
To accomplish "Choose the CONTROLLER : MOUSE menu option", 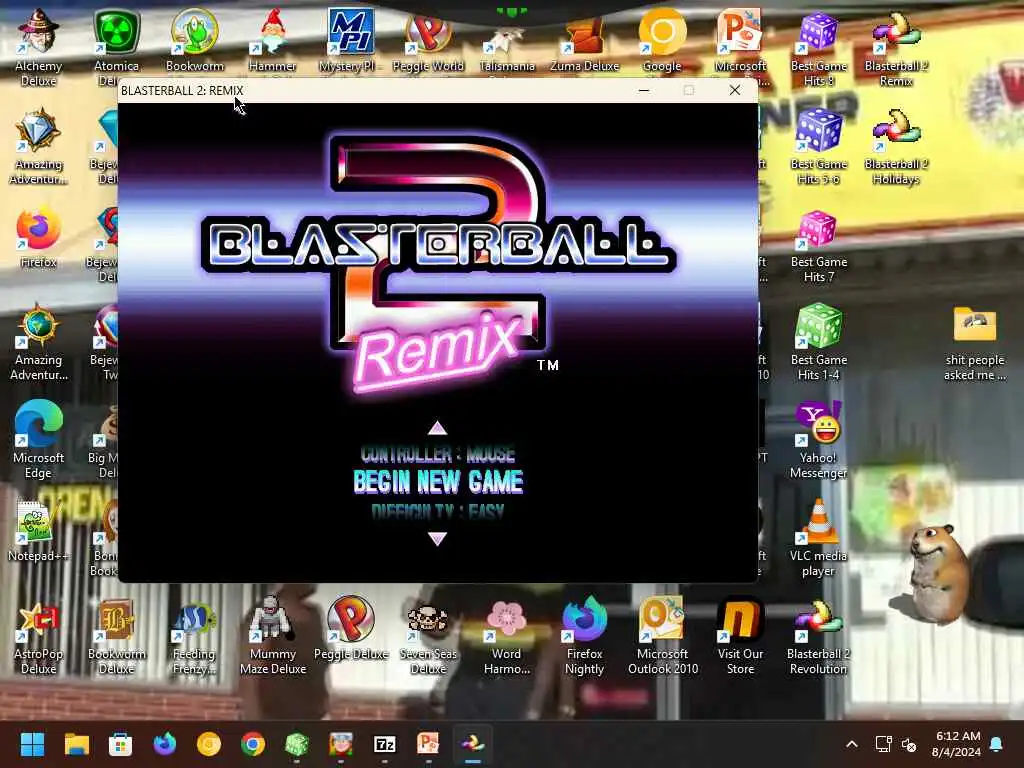I will (438, 455).
